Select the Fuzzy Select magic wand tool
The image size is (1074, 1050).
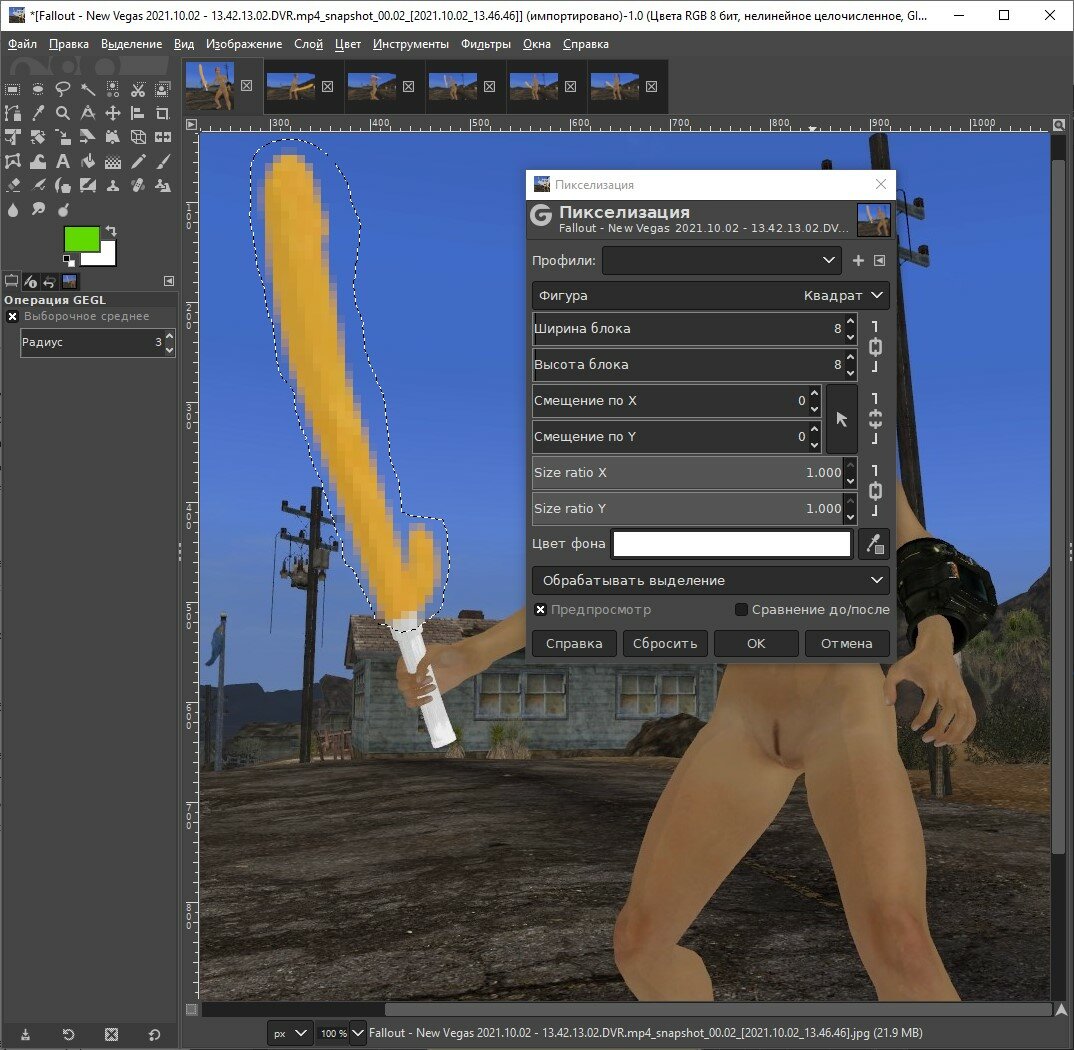pyautogui.click(x=88, y=89)
